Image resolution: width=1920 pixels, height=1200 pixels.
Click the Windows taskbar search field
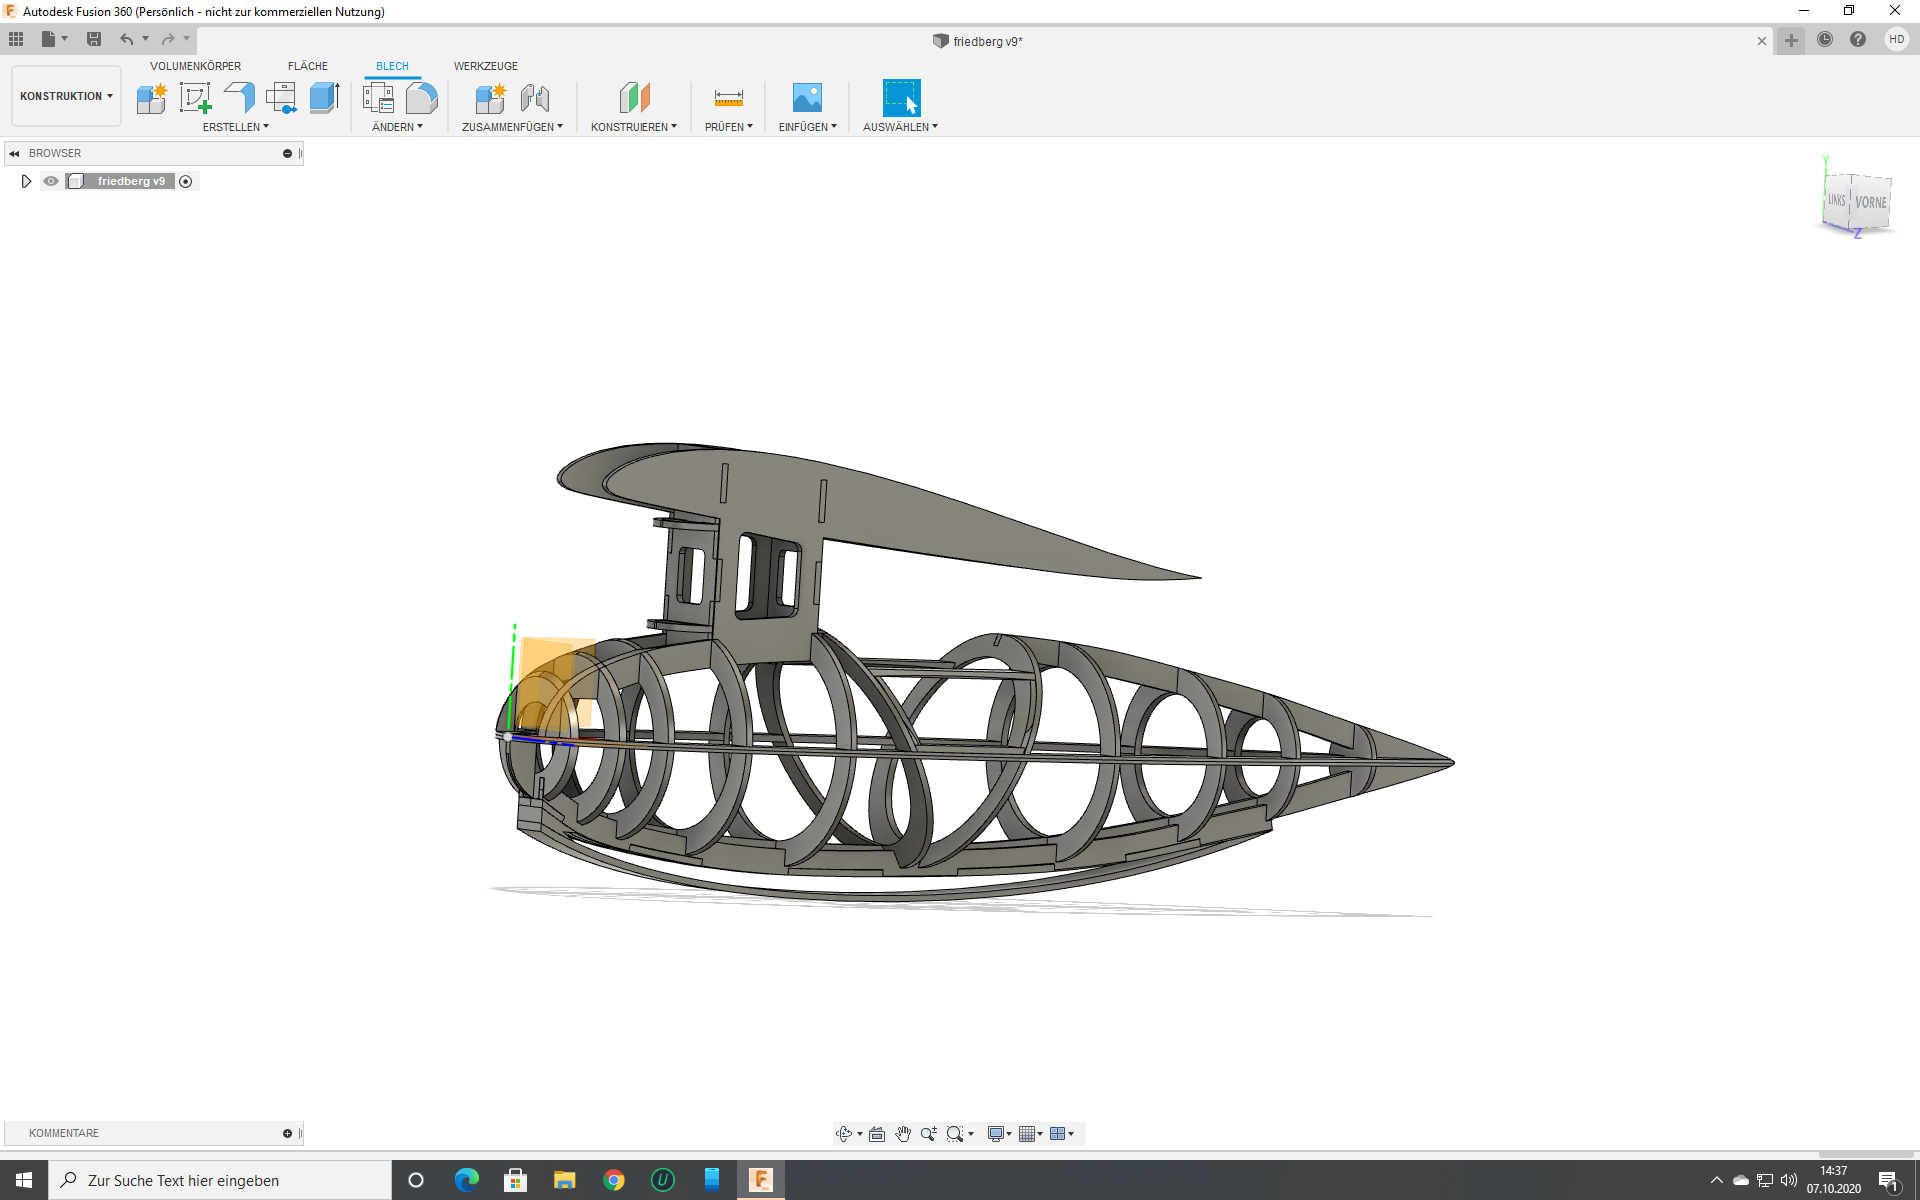pyautogui.click(x=220, y=1181)
